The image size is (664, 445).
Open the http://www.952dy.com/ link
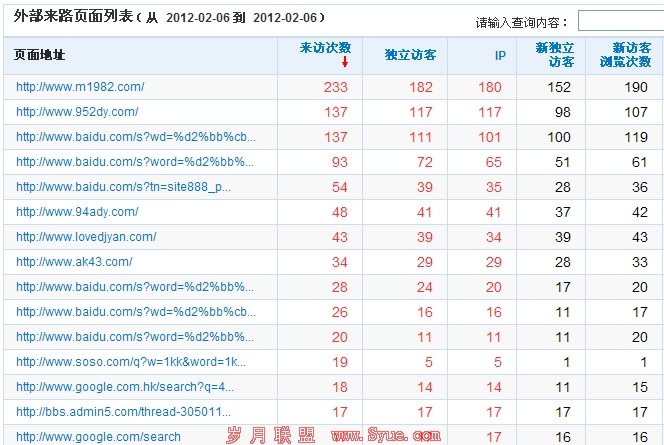click(x=77, y=112)
